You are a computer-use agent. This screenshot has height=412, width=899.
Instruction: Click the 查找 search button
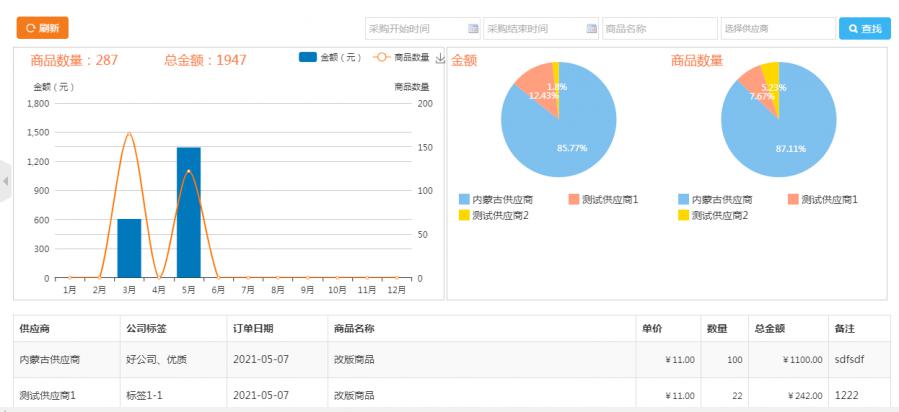point(864,28)
